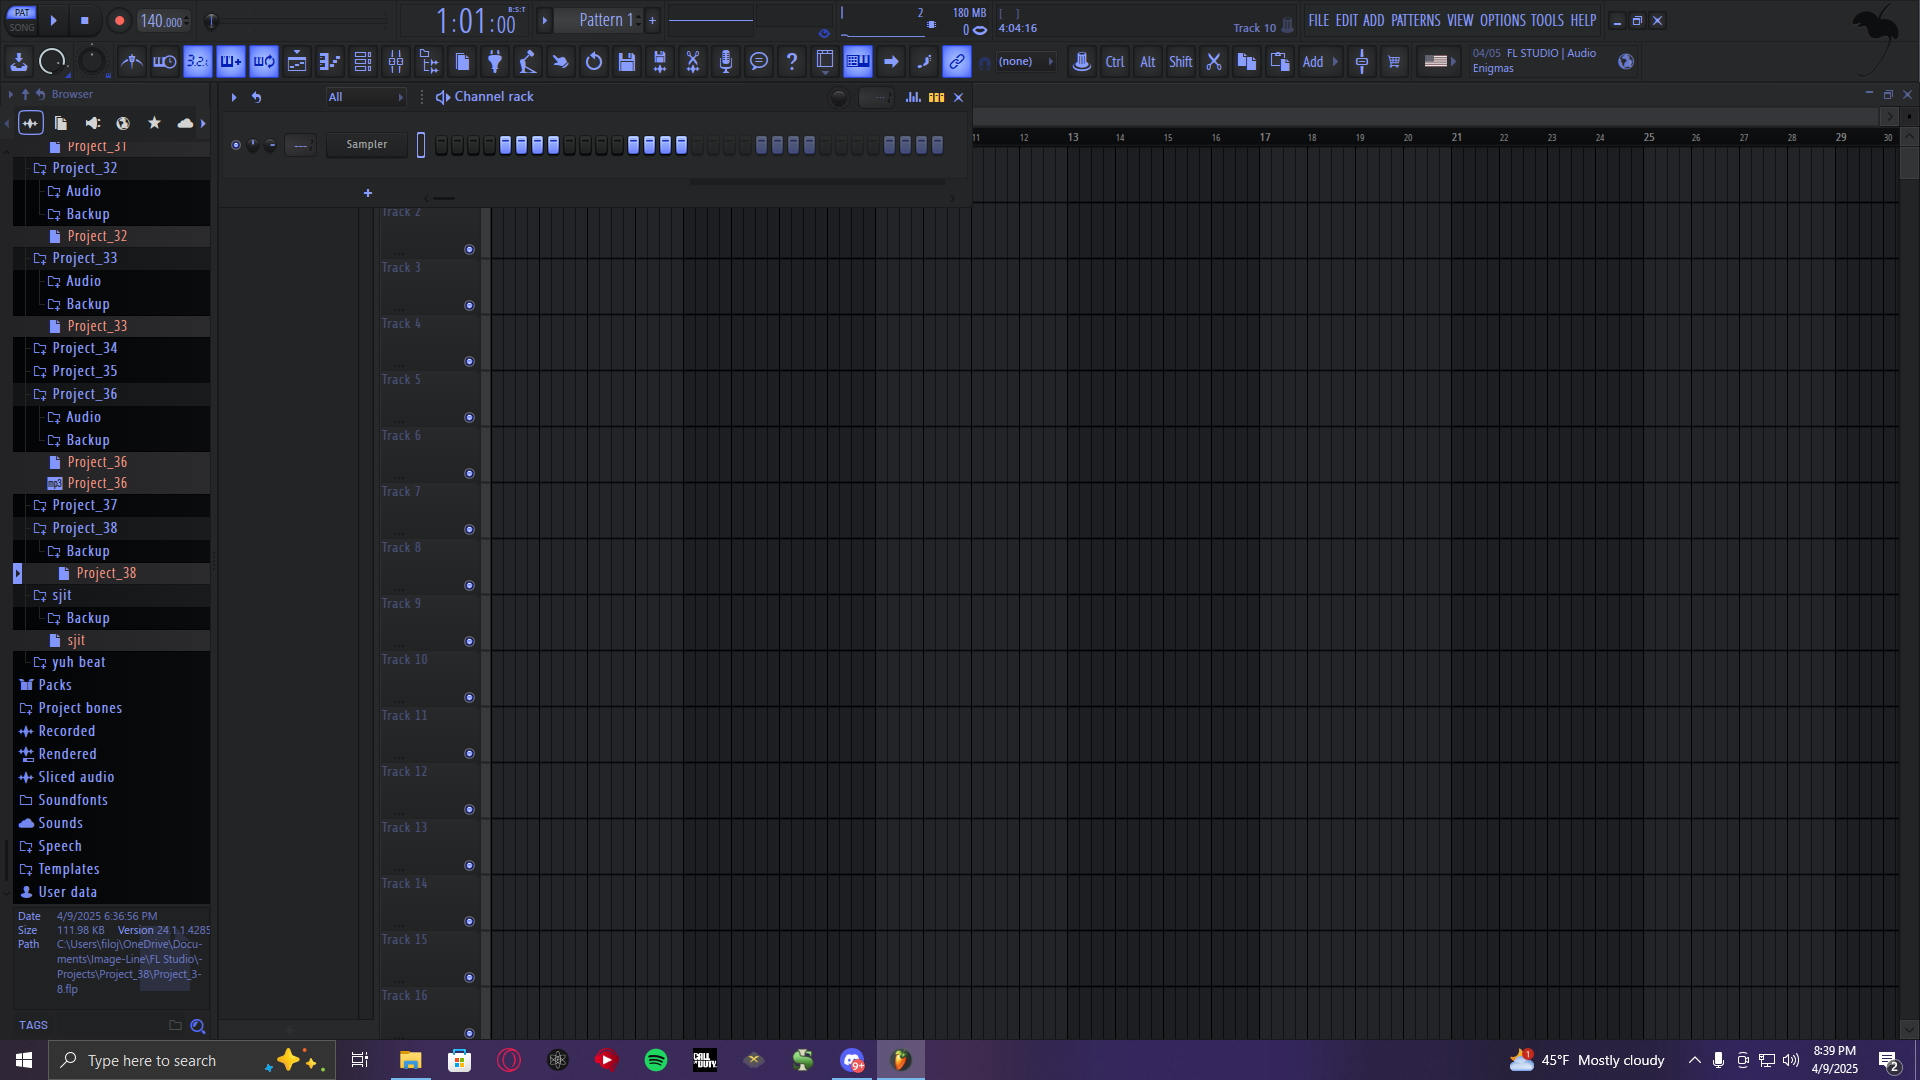
Task: Open Spotify from the taskbar
Action: point(656,1060)
